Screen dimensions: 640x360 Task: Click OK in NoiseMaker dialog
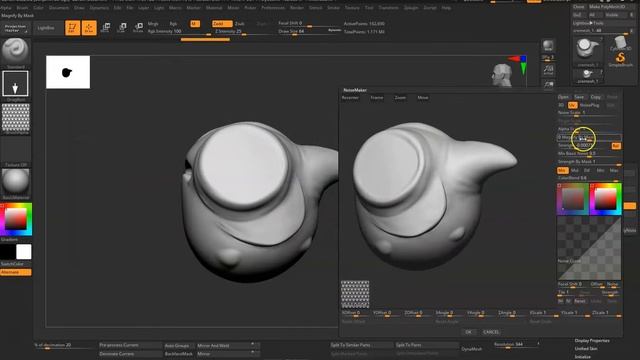pos(468,332)
